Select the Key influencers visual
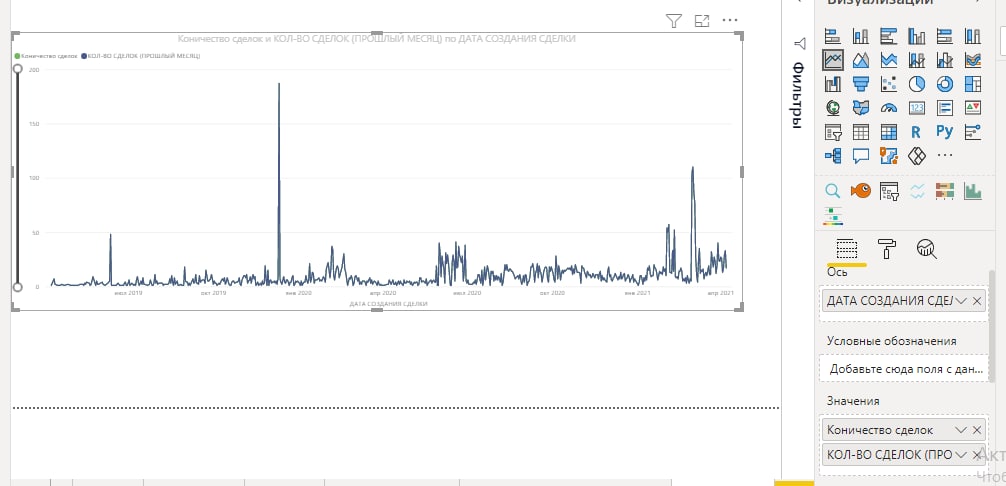Image resolution: width=1006 pixels, height=486 pixels. (x=973, y=131)
